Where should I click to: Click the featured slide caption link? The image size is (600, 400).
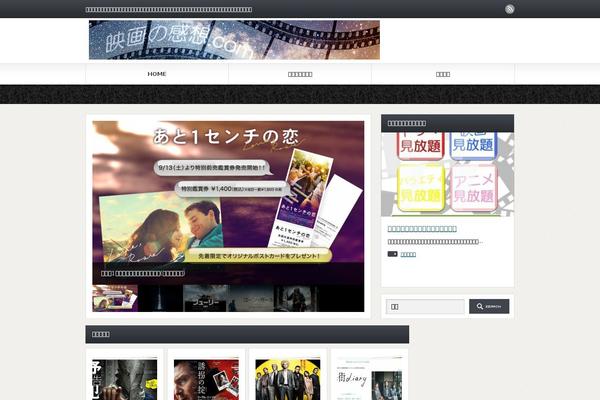[x=143, y=273]
